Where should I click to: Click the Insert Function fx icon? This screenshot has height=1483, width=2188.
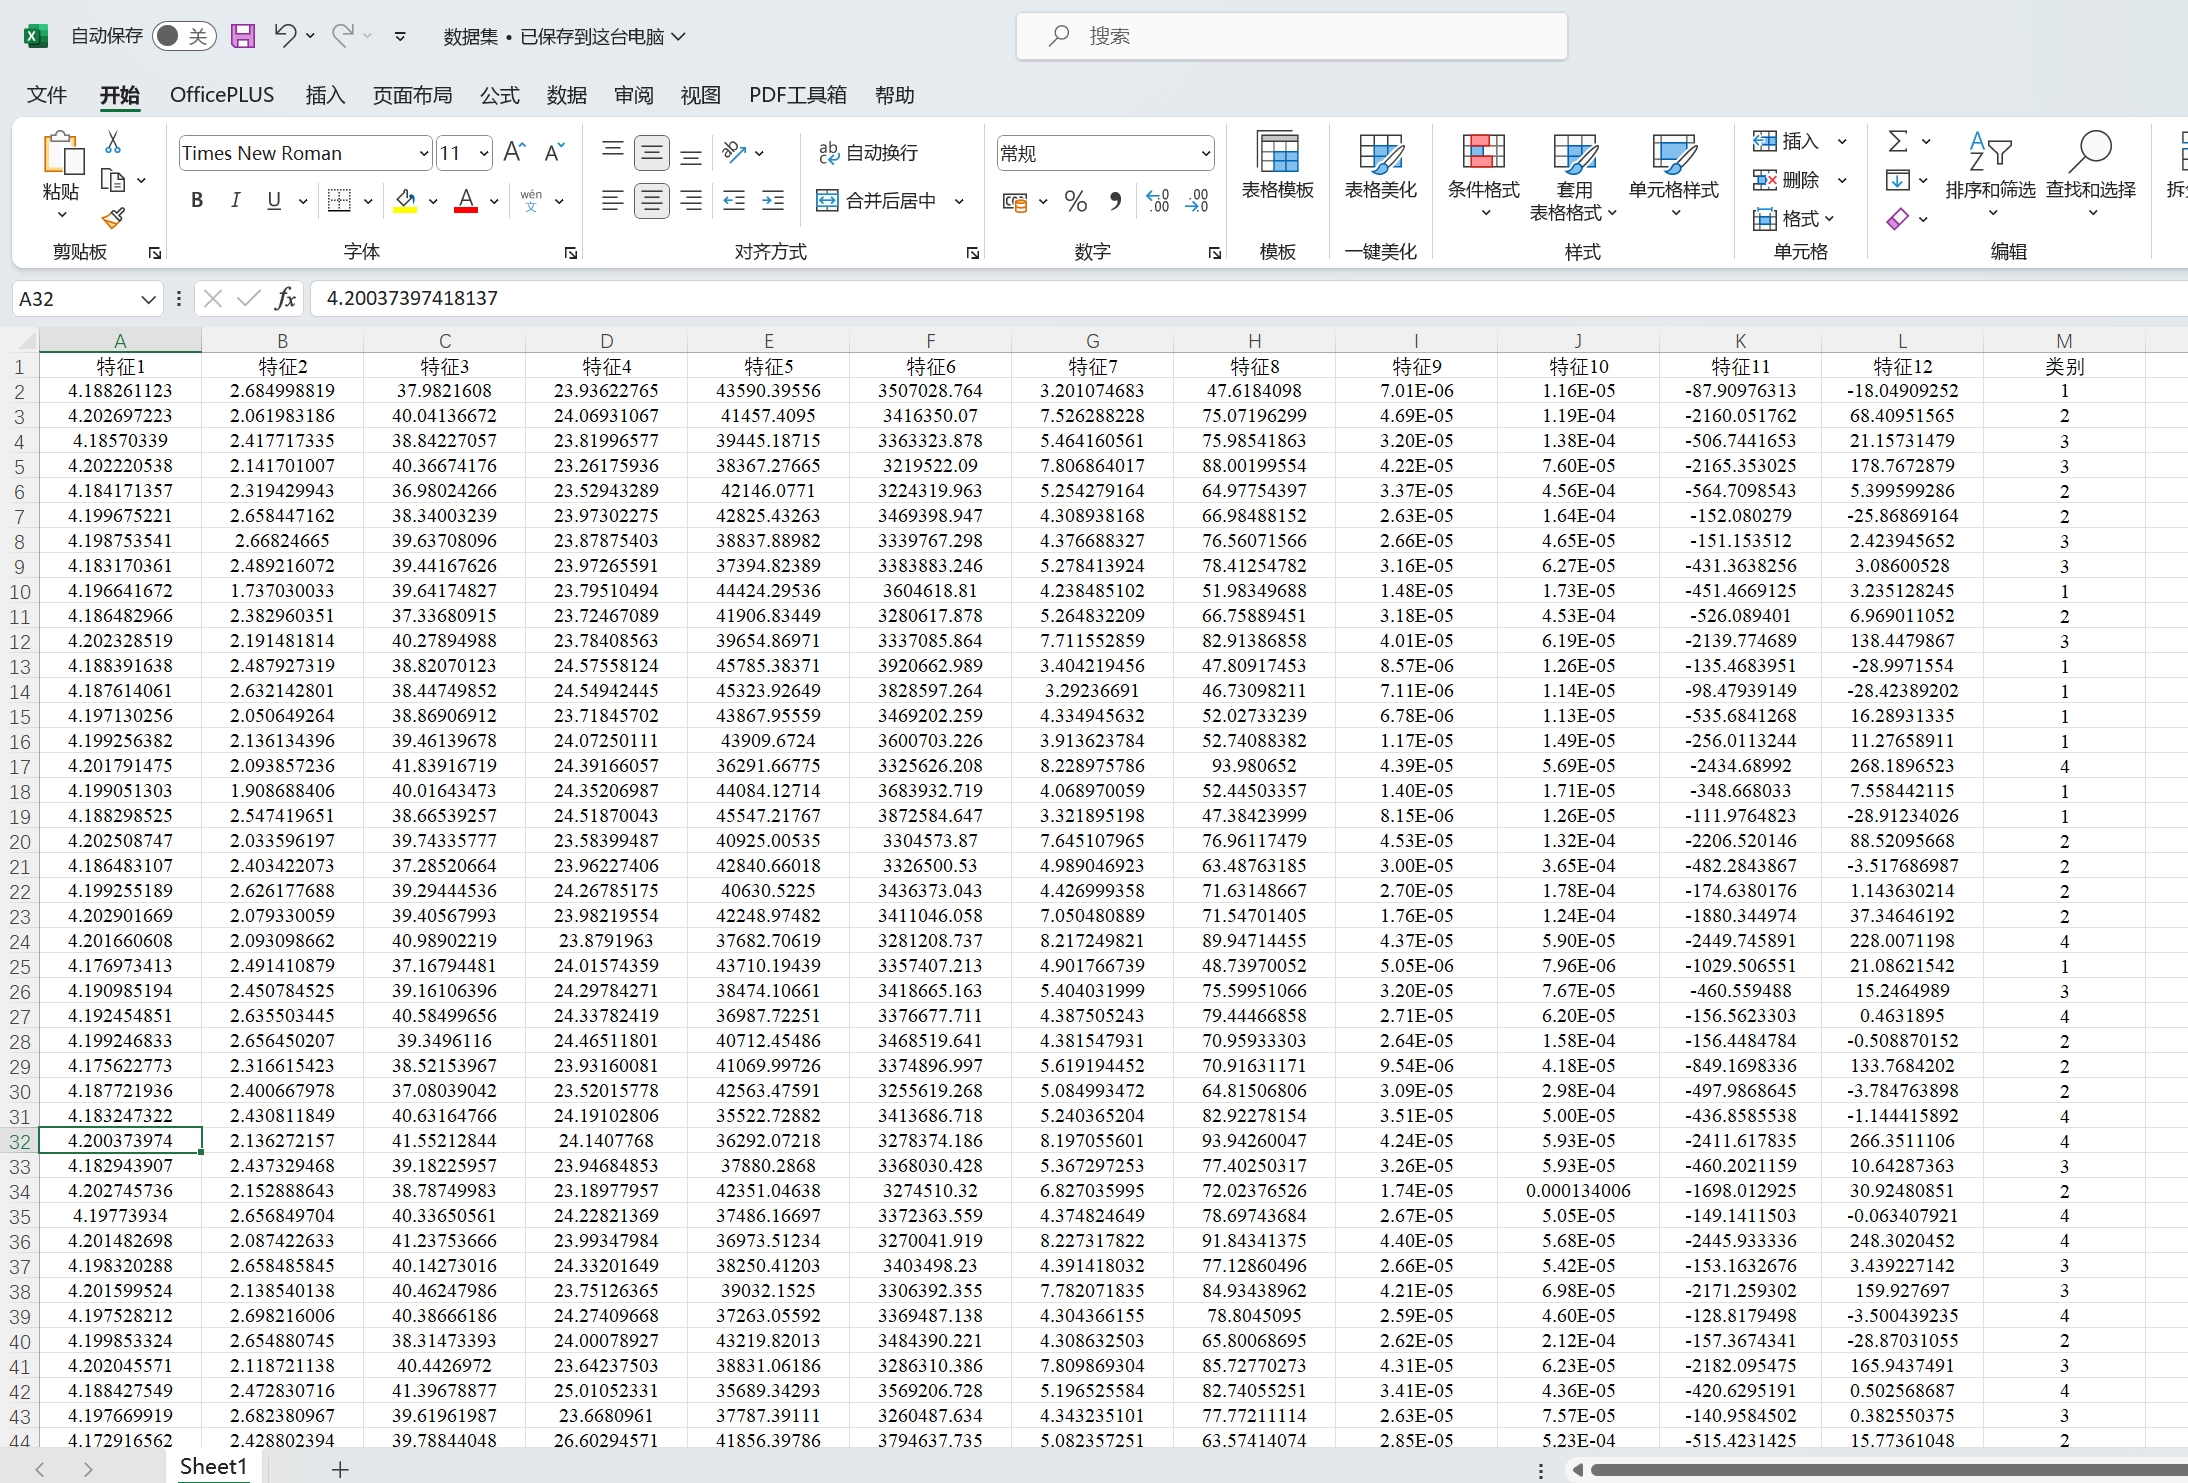tap(285, 298)
